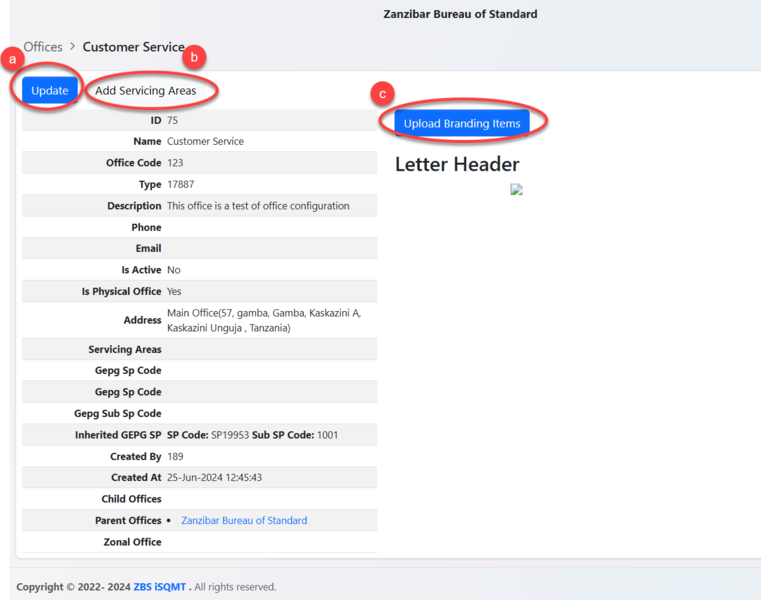This screenshot has height=600, width=761.
Task: Open Add Servicing Areas
Action: pyautogui.click(x=145, y=91)
